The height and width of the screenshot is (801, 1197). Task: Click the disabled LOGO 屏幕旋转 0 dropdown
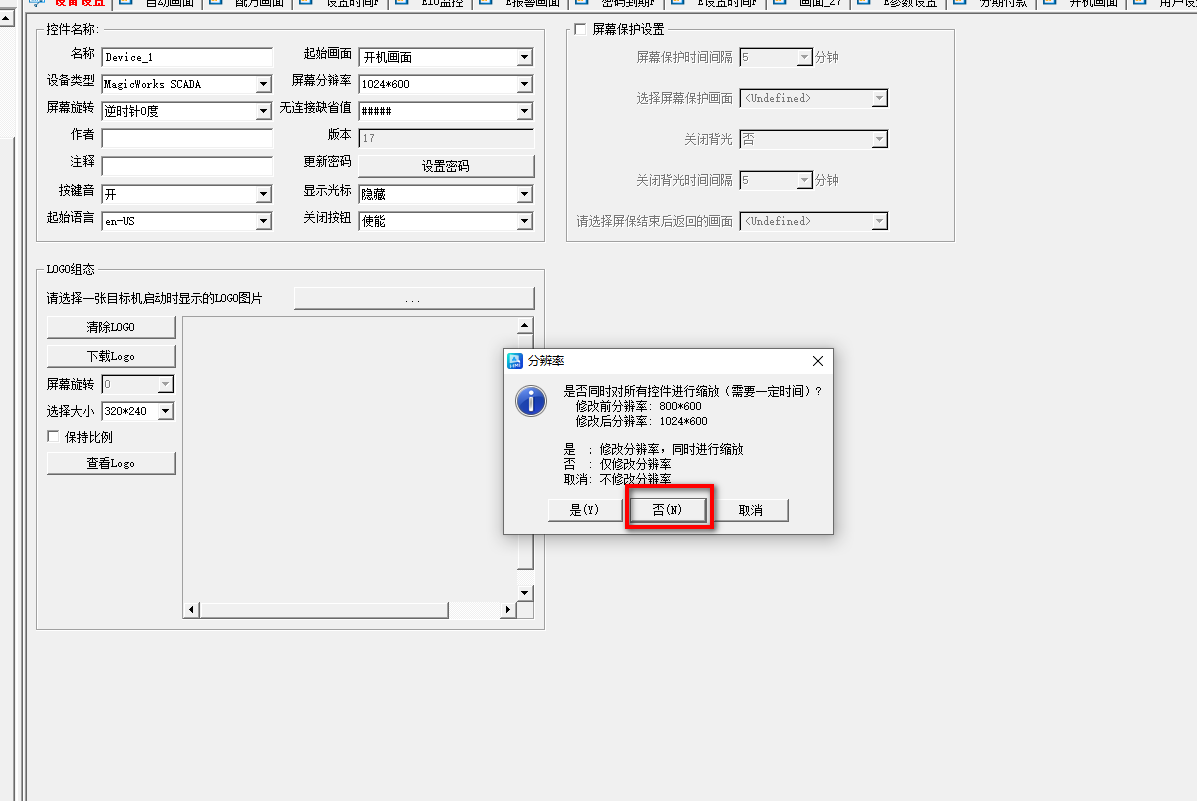click(137, 384)
